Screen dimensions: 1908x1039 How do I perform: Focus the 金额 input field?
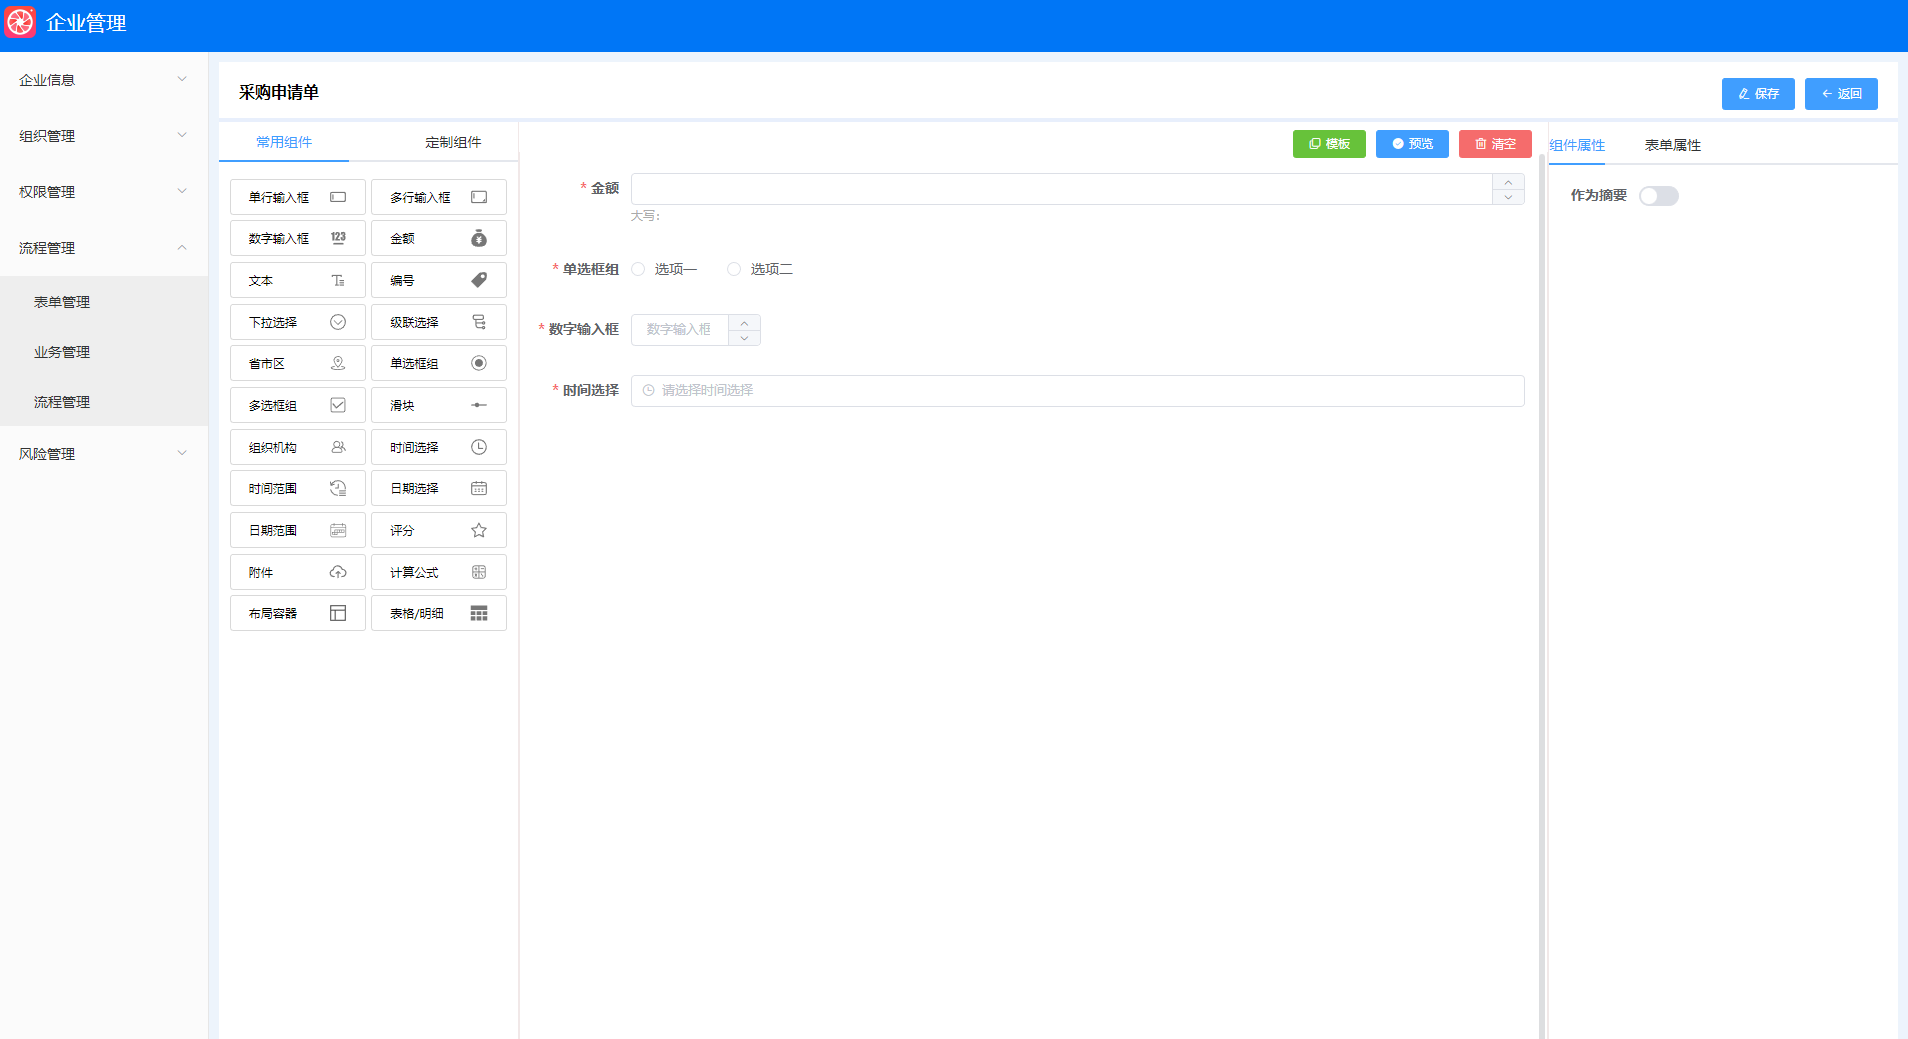point(1062,189)
